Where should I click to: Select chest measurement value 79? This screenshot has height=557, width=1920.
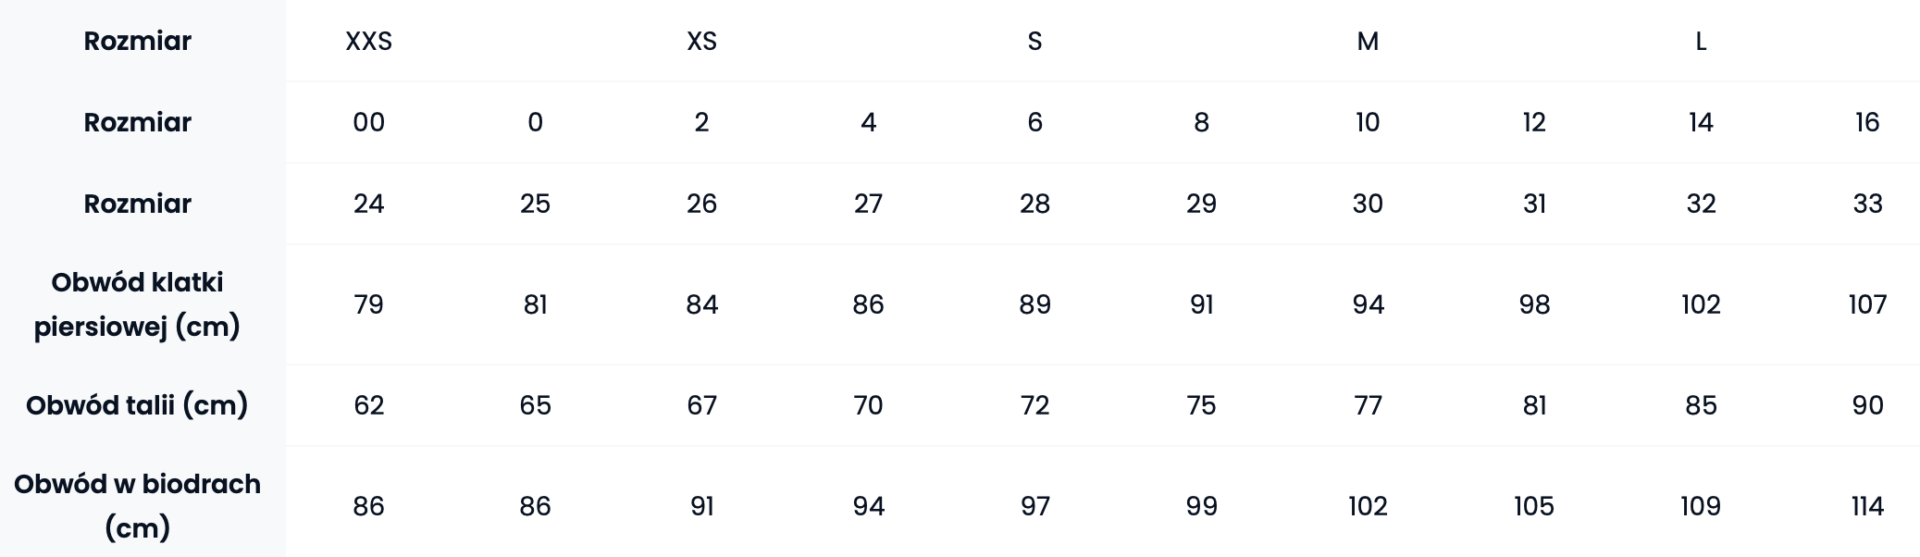tap(368, 304)
